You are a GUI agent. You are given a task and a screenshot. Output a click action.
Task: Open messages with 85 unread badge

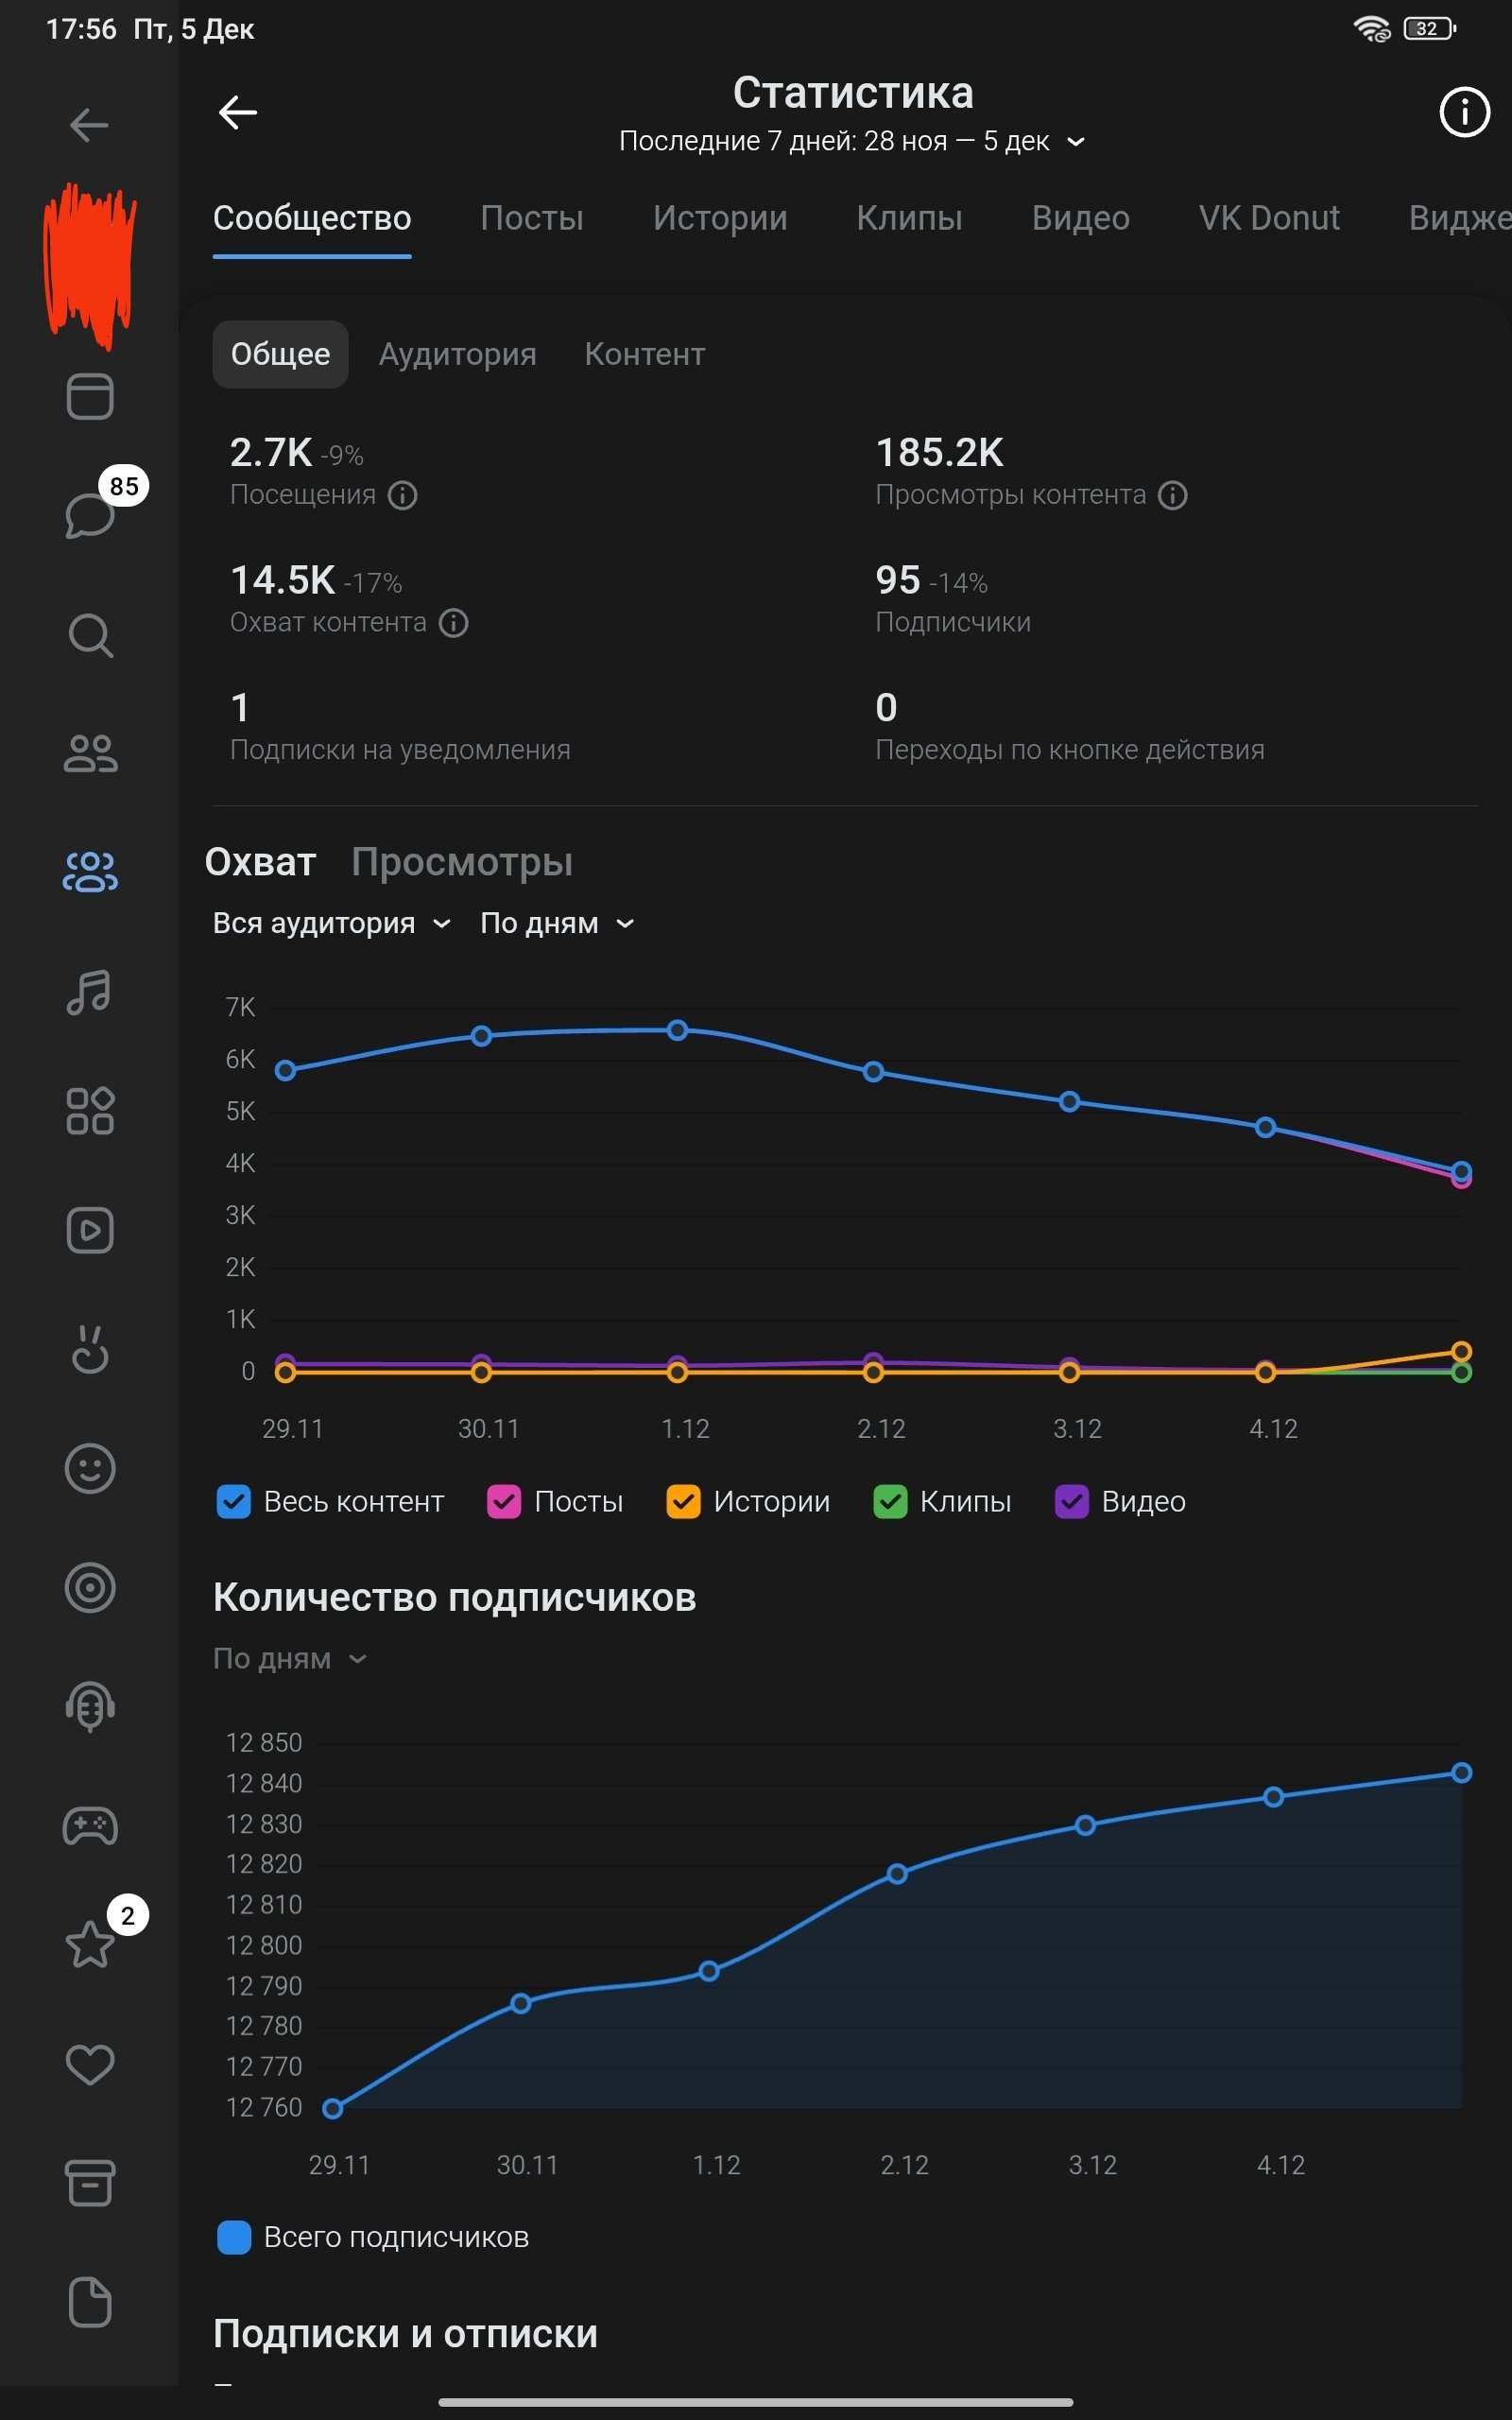click(90, 514)
